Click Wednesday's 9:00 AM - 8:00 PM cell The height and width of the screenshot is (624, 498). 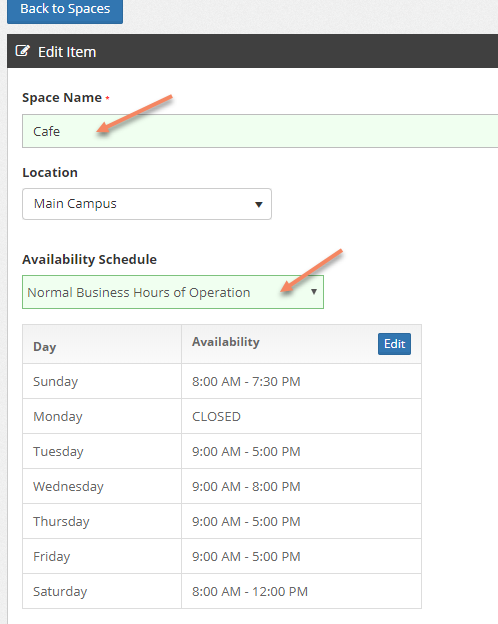point(301,486)
